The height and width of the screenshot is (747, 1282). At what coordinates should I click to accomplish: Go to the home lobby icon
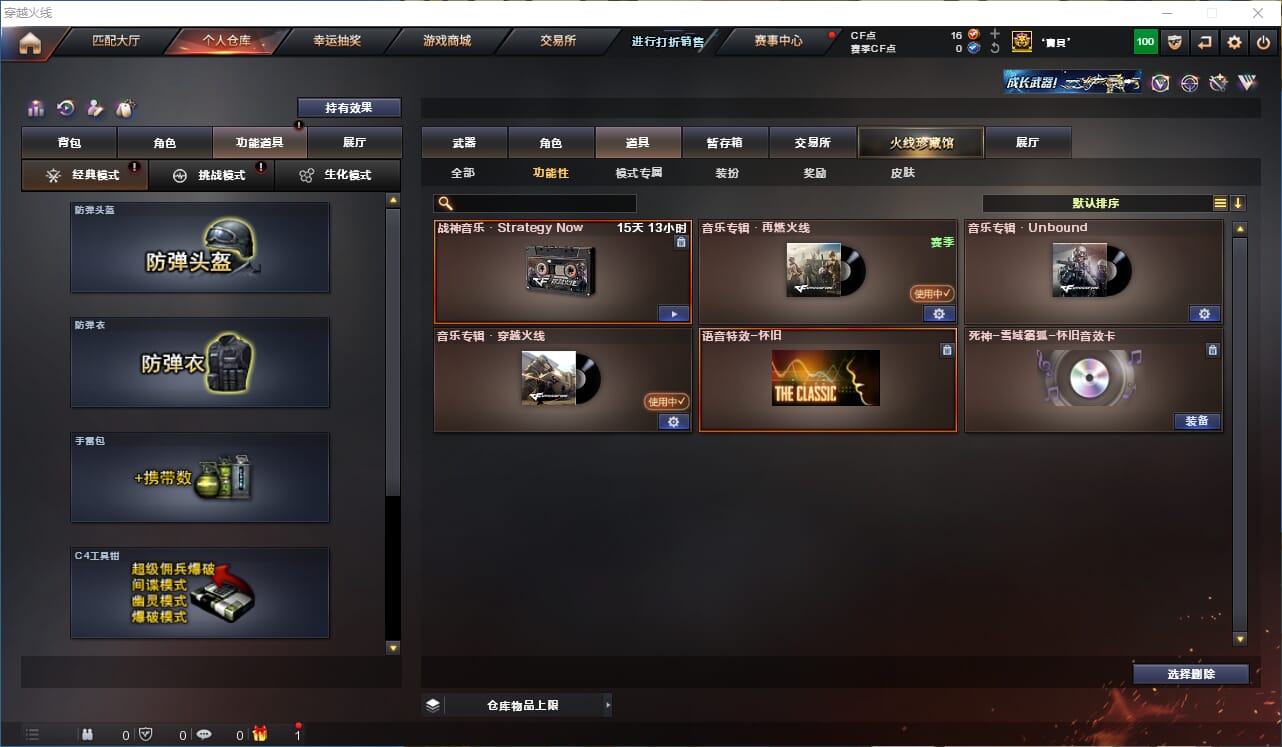[30, 42]
